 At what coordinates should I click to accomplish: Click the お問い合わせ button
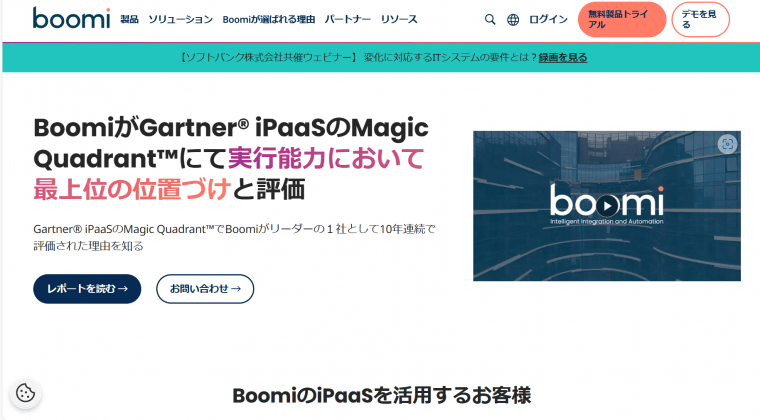pyautogui.click(x=205, y=289)
